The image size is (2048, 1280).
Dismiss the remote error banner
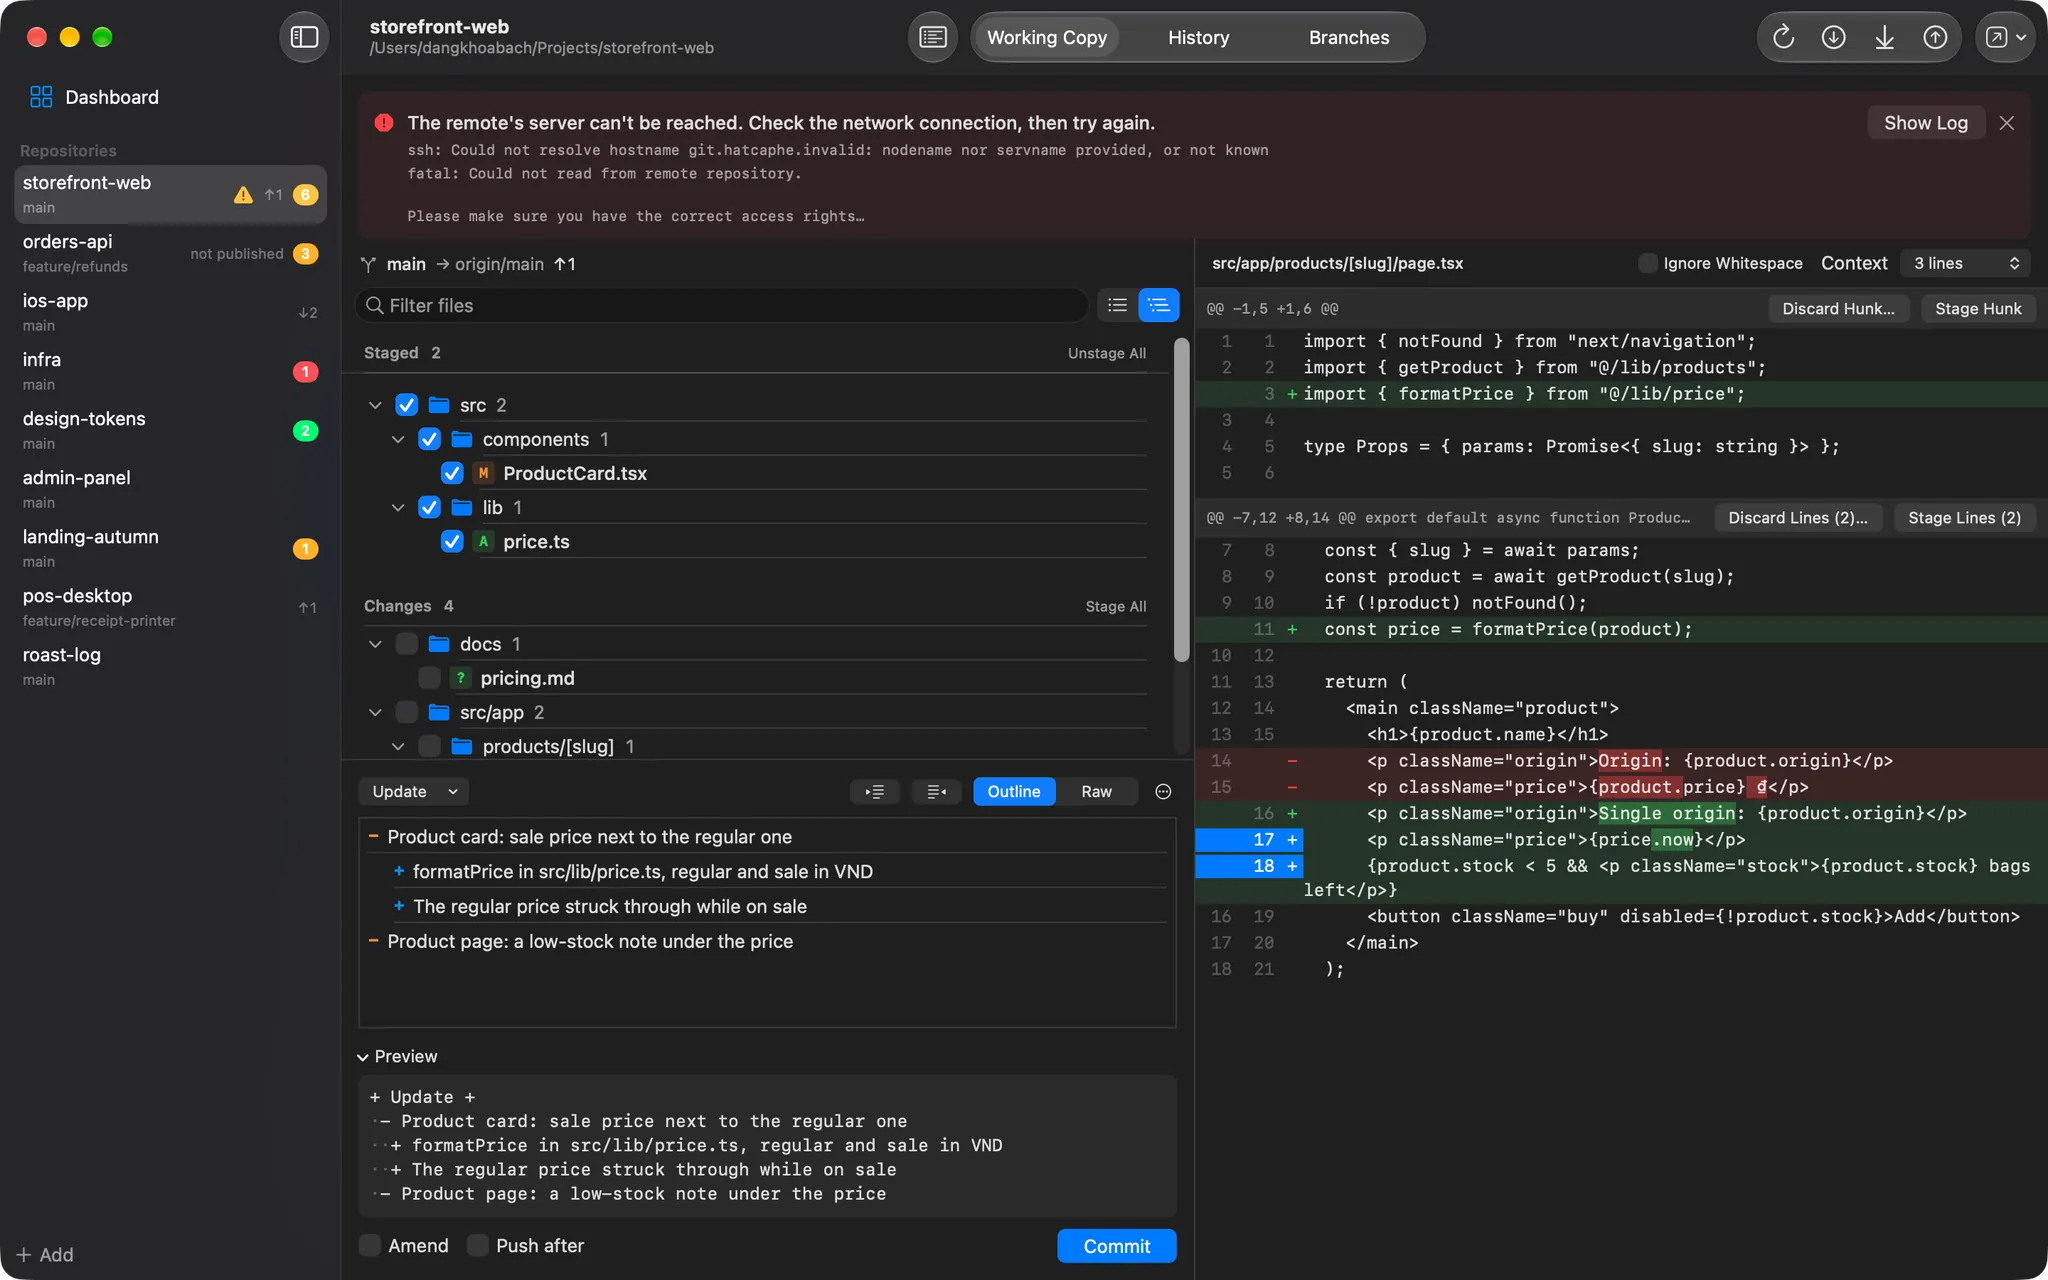[x=2006, y=123]
